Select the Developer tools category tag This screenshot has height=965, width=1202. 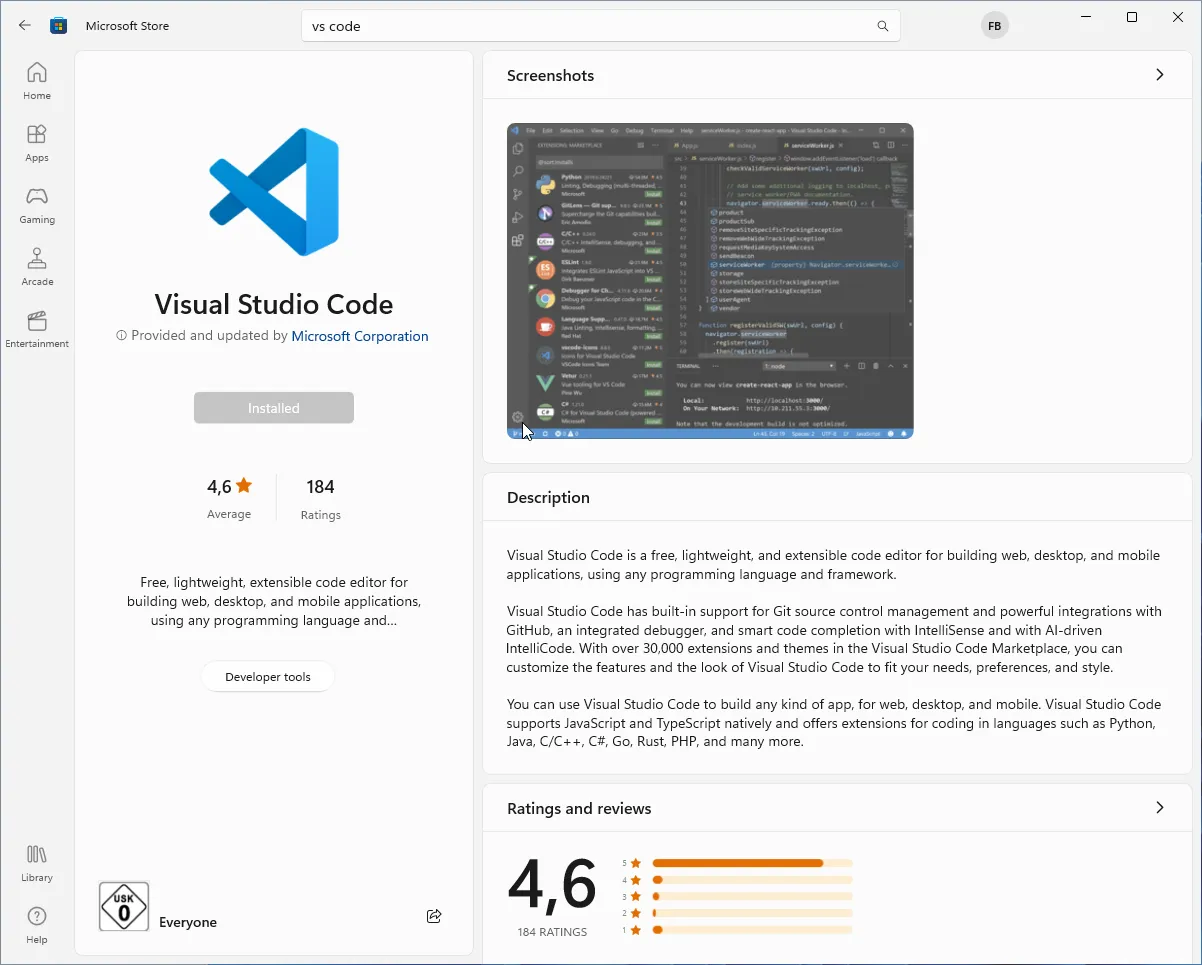268,676
